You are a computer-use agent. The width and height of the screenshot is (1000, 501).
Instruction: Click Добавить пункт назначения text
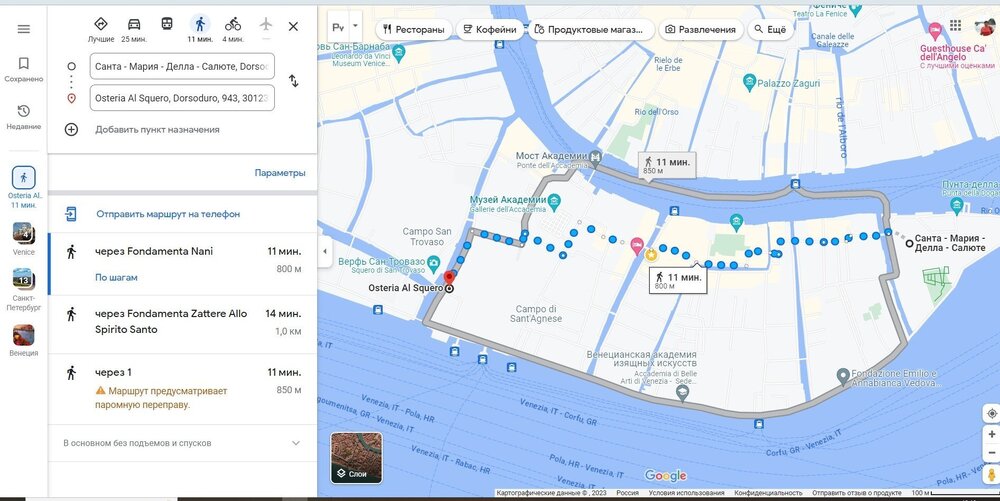[x=158, y=129]
